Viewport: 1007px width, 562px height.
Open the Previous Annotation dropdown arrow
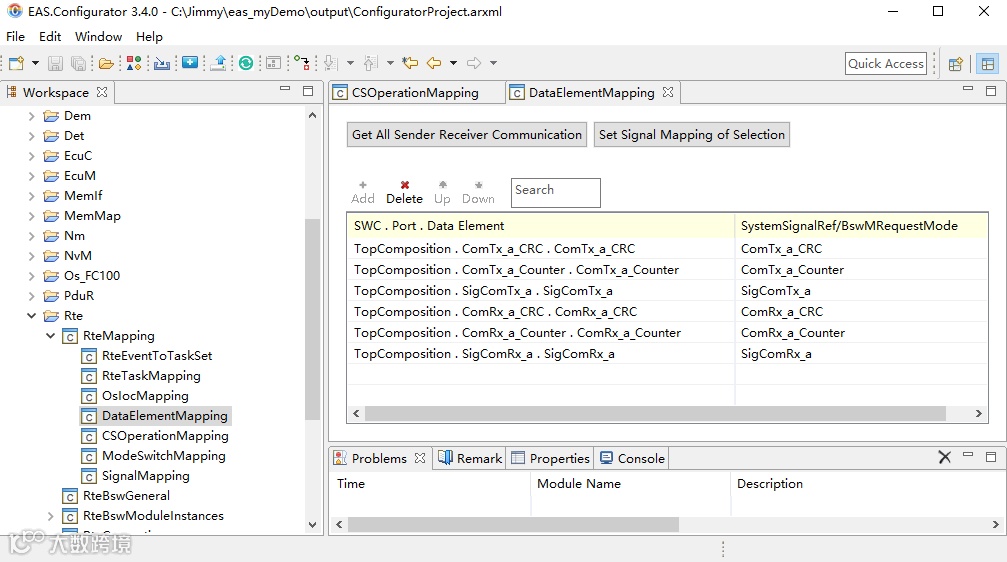(390, 63)
